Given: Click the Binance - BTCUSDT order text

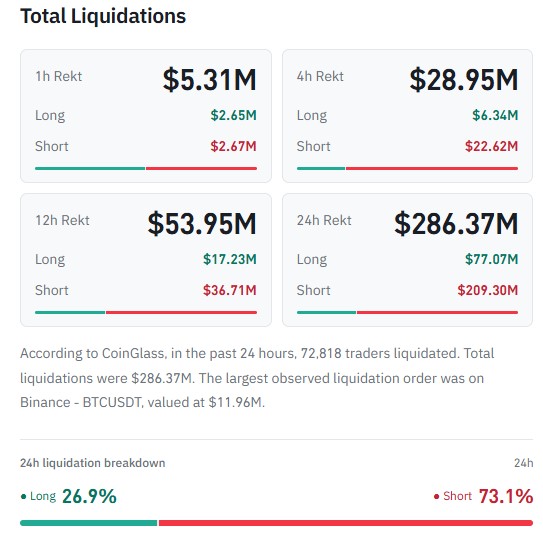Looking at the screenshot, I should (81, 402).
